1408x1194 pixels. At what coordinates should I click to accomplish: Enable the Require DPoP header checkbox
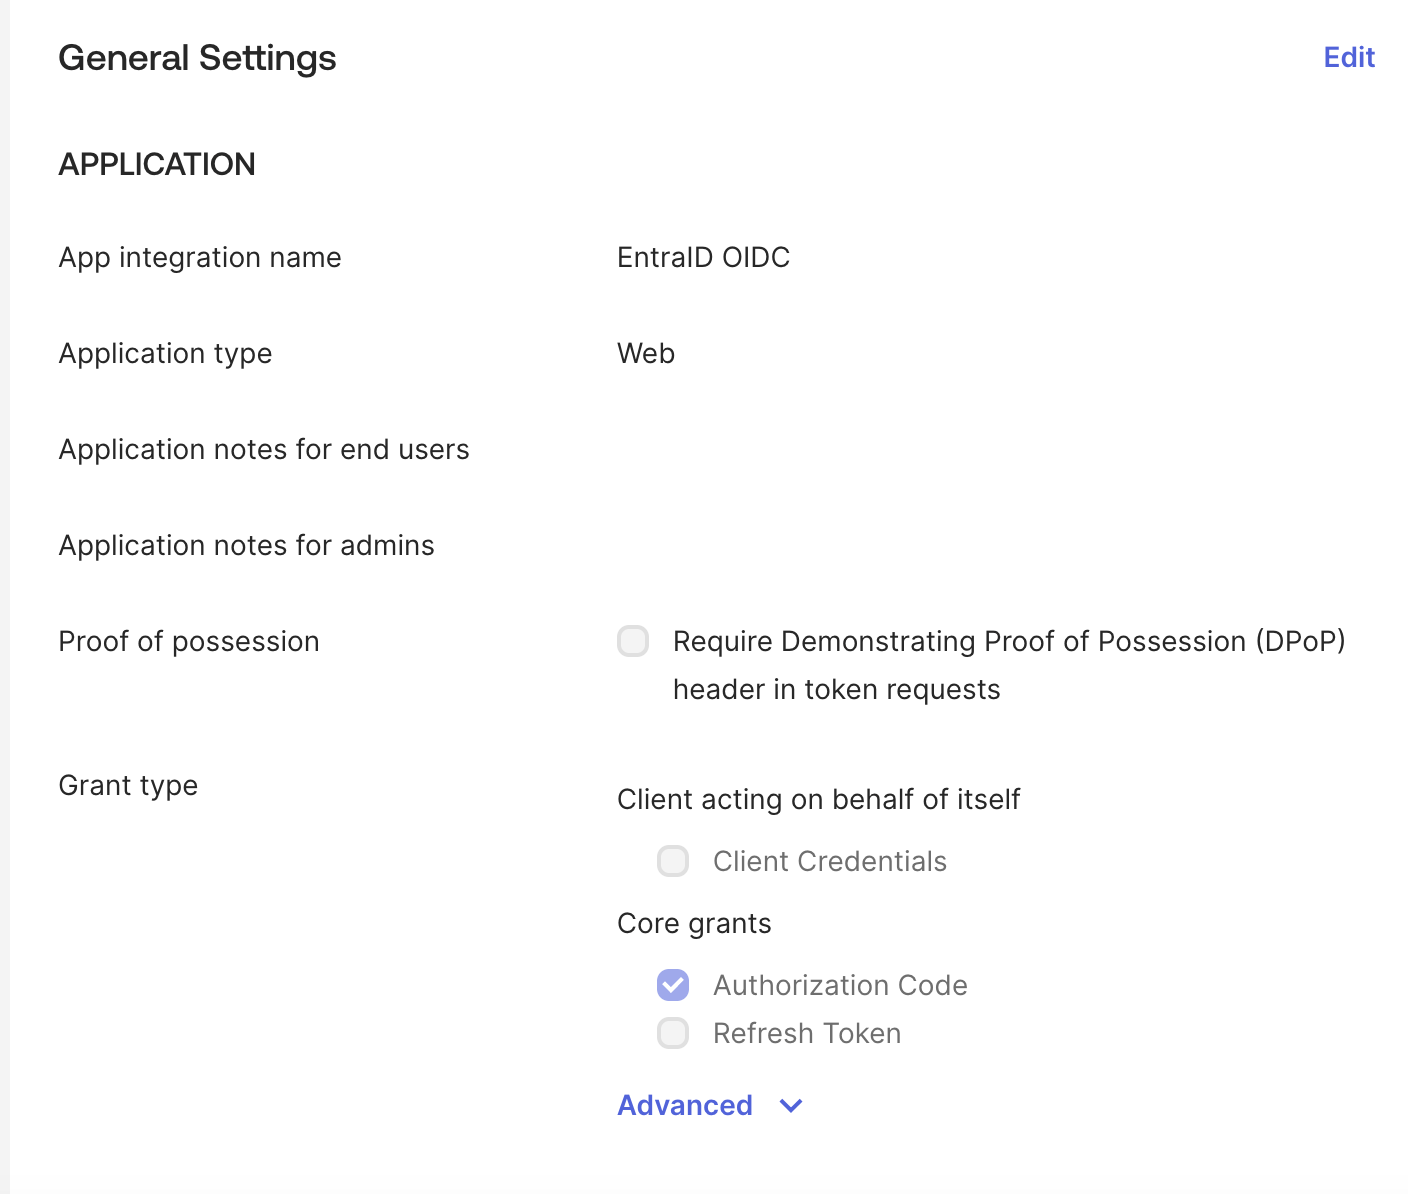pos(633,641)
